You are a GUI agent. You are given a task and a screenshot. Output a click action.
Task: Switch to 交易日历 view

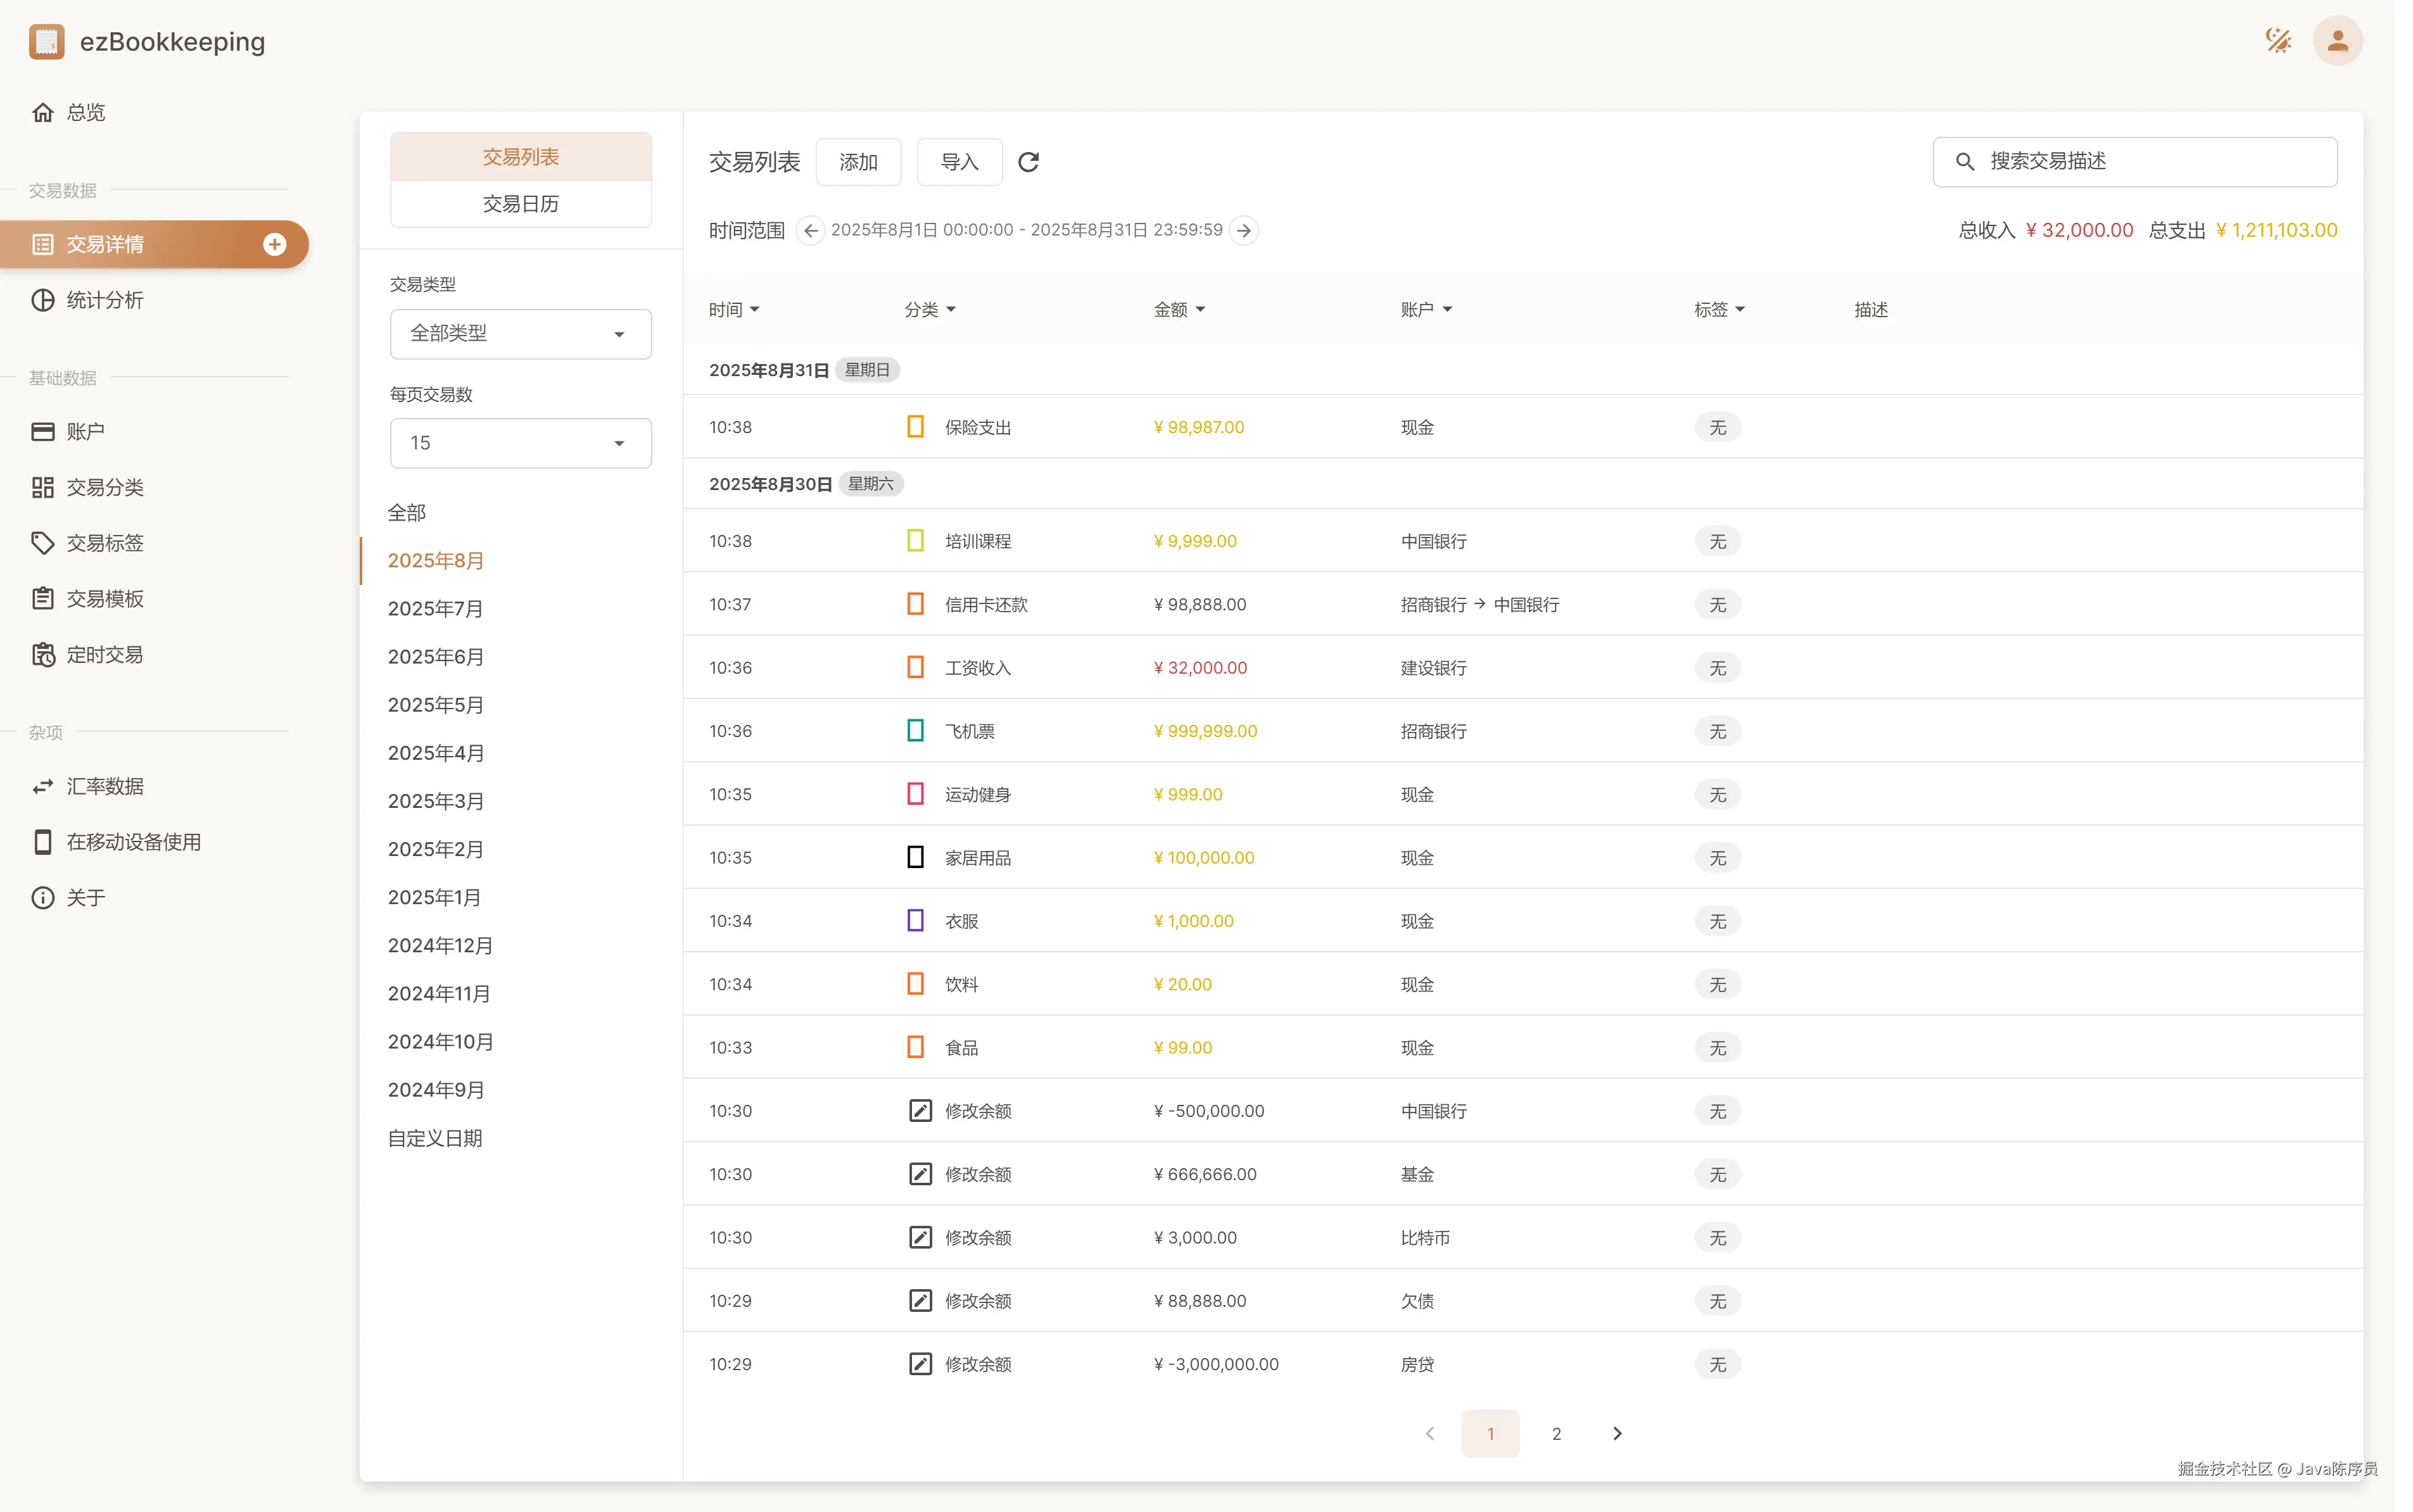[520, 204]
